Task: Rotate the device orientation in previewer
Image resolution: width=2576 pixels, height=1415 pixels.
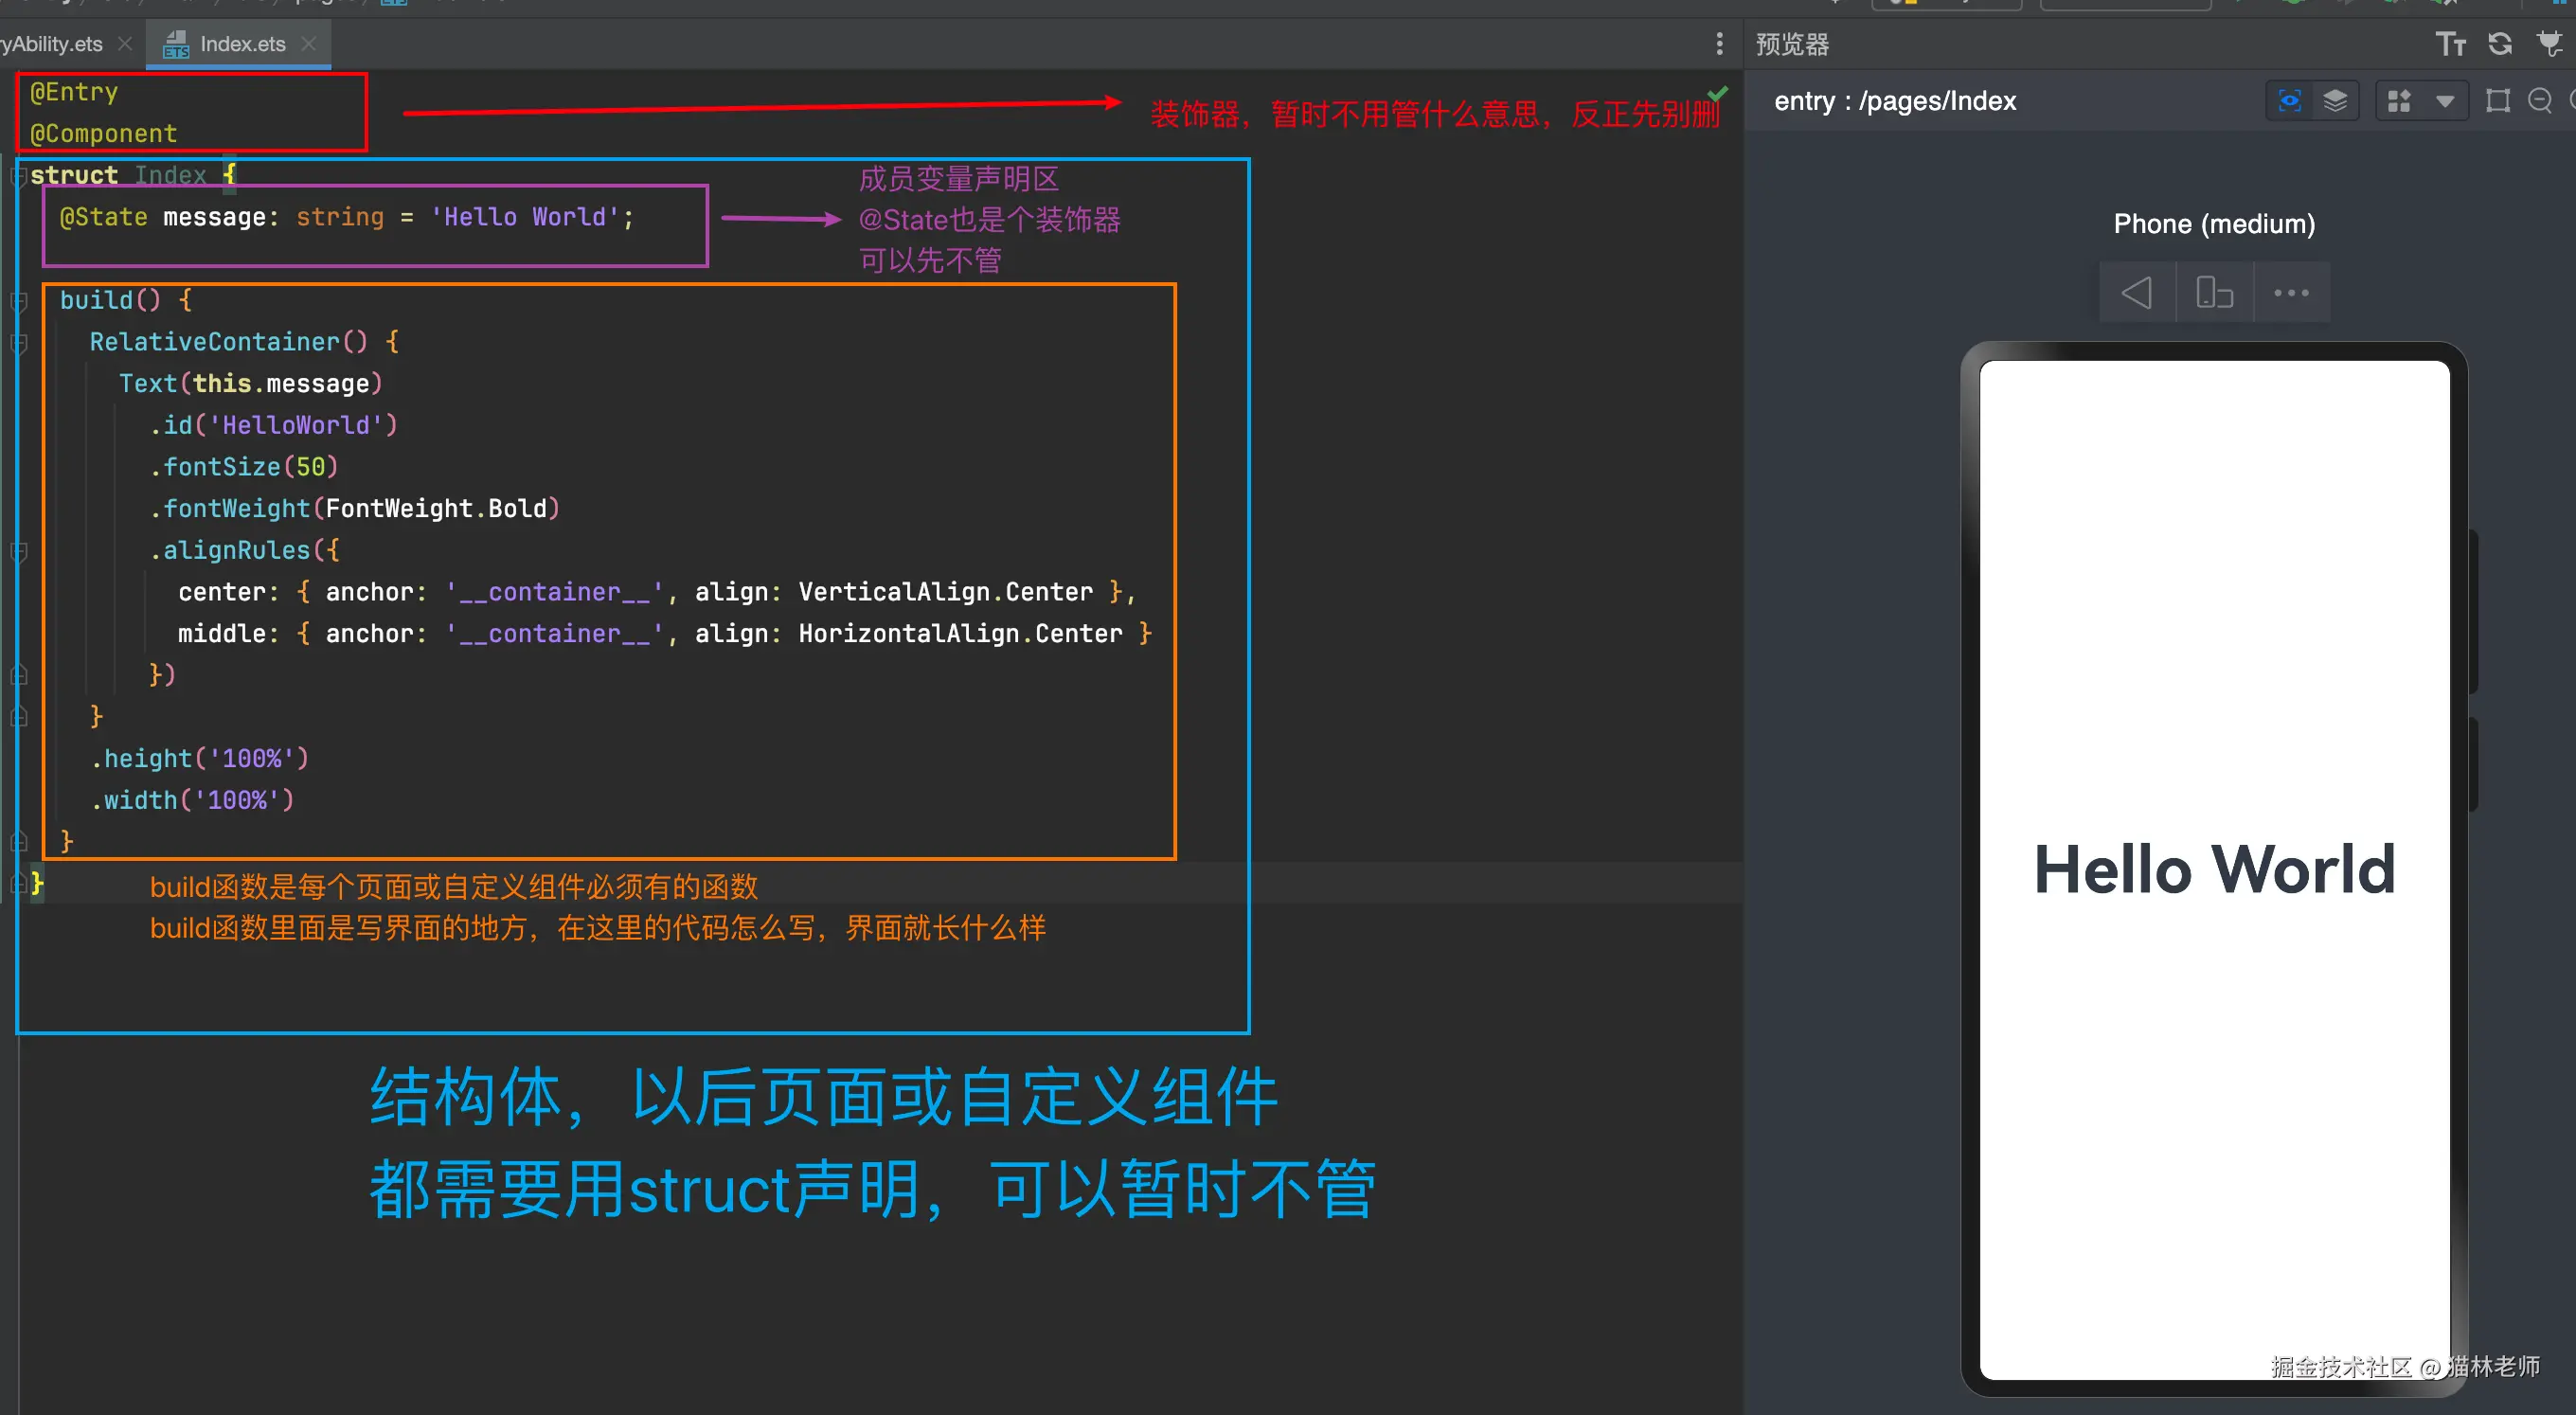Action: coord(2213,292)
